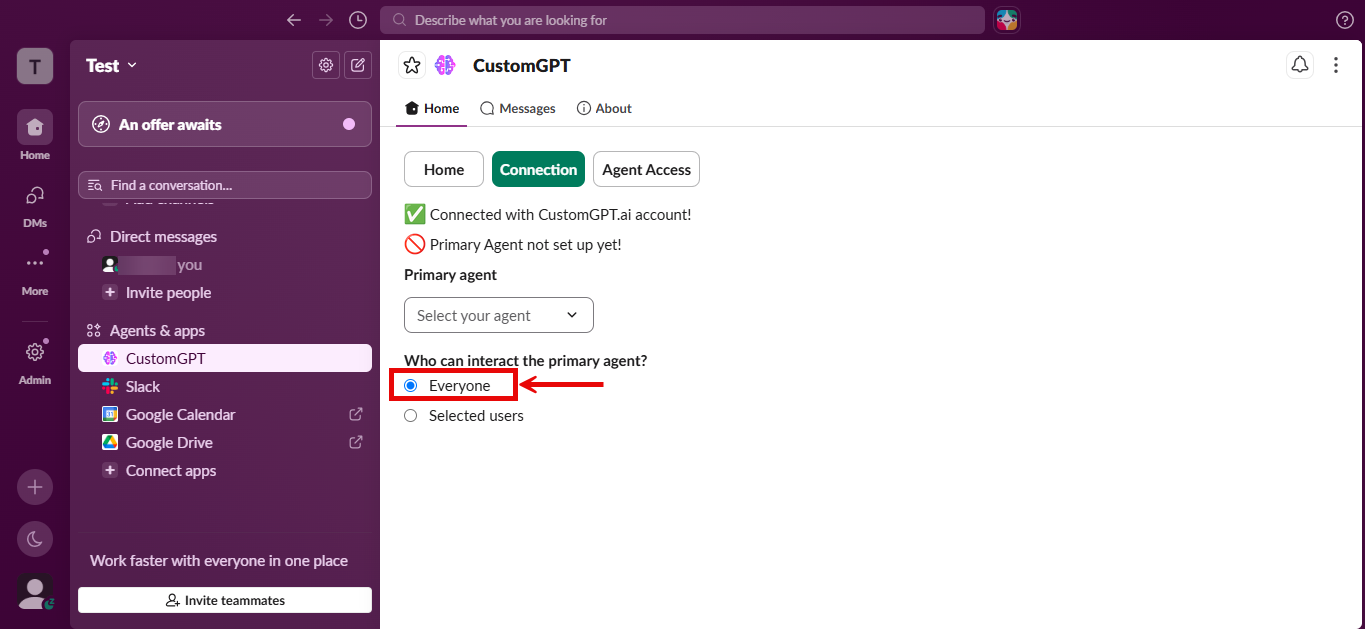
Task: Click the CustomGPT title text
Action: [x=521, y=65]
